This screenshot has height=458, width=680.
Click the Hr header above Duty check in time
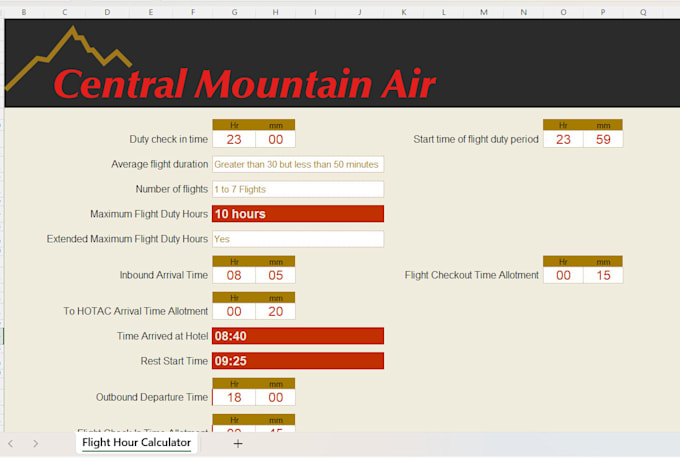pyautogui.click(x=234, y=125)
